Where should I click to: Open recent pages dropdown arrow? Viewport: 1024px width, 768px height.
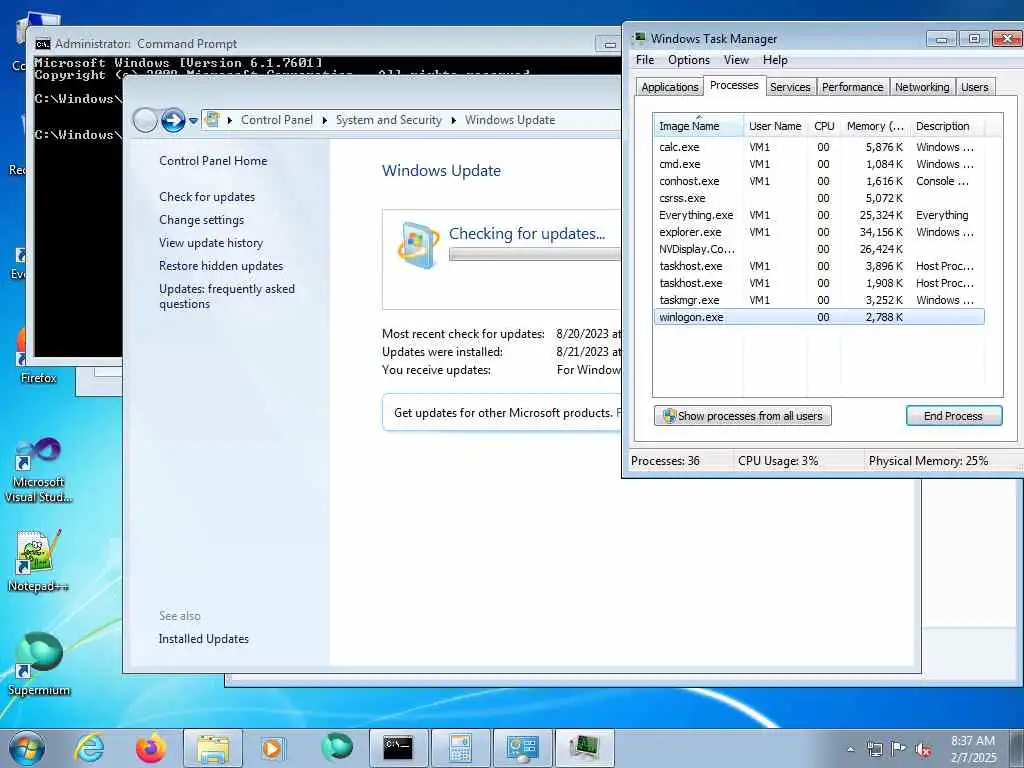[x=193, y=121]
